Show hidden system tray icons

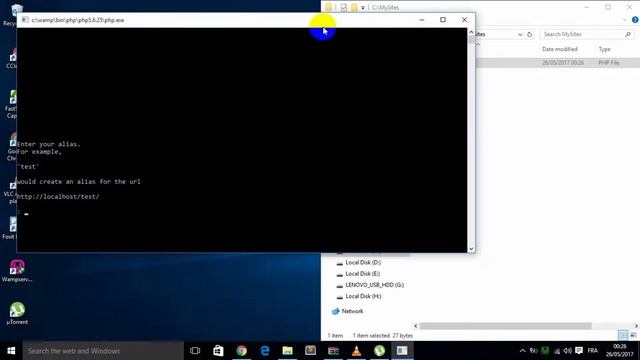[x=522, y=351]
